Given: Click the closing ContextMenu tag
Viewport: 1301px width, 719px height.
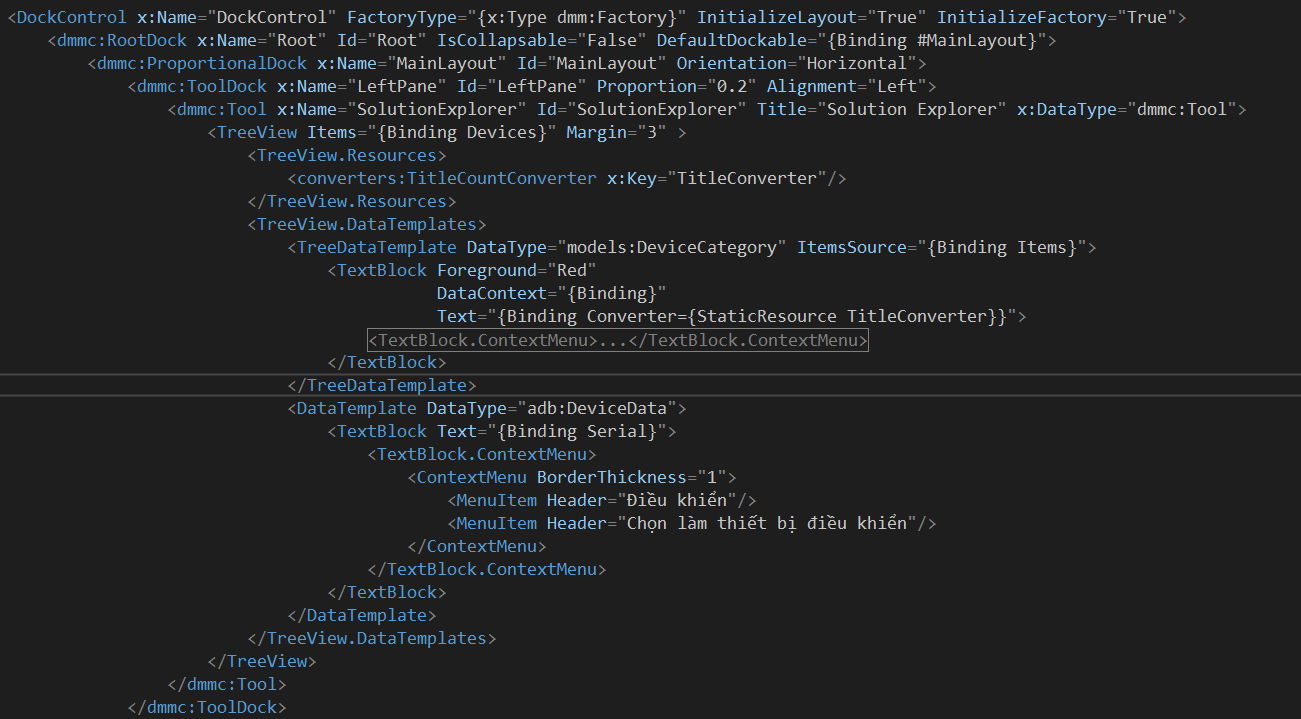Looking at the screenshot, I should click(x=476, y=546).
